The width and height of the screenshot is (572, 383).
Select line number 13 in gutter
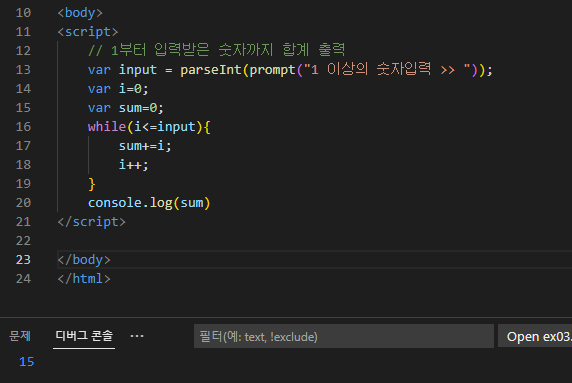pyautogui.click(x=23, y=70)
